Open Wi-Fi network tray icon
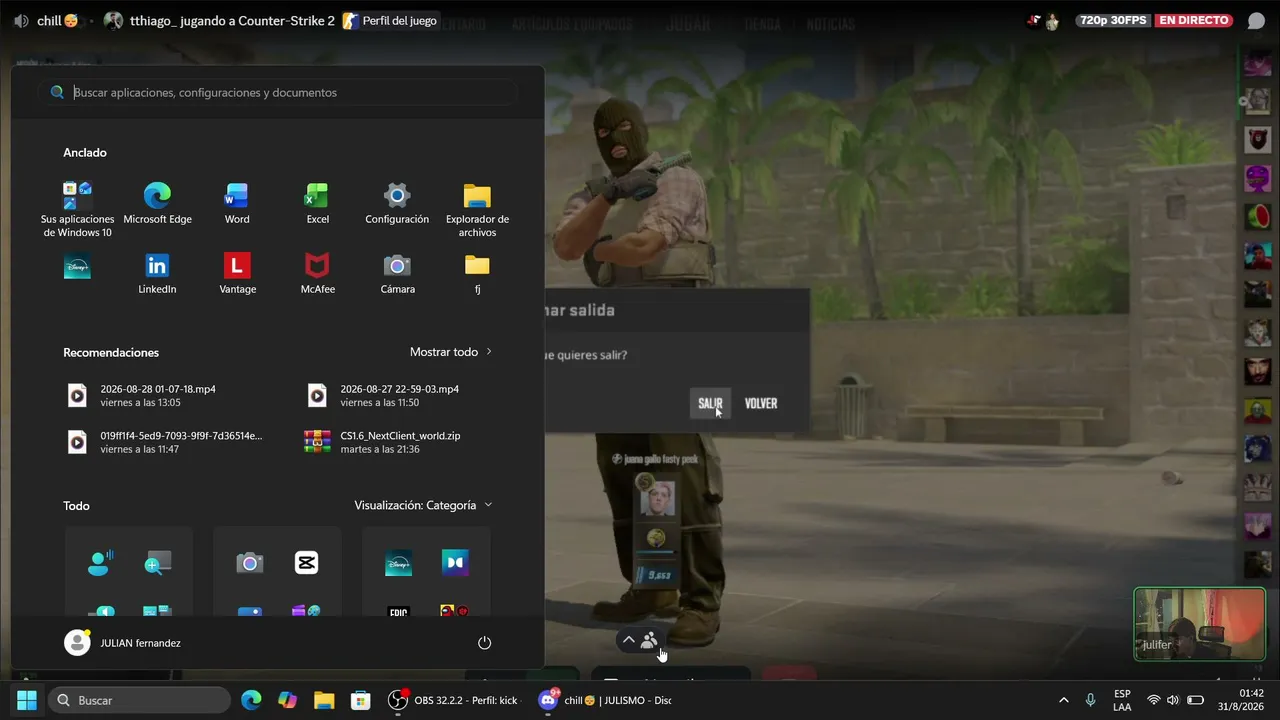The width and height of the screenshot is (1280, 720). pyautogui.click(x=1153, y=700)
